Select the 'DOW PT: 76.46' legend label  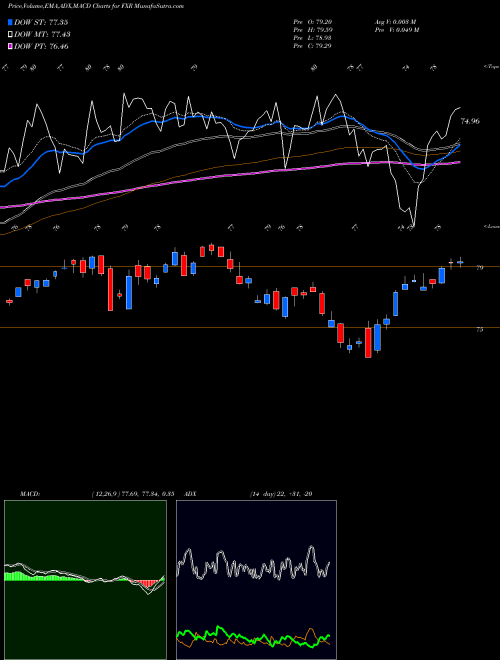click(41, 46)
